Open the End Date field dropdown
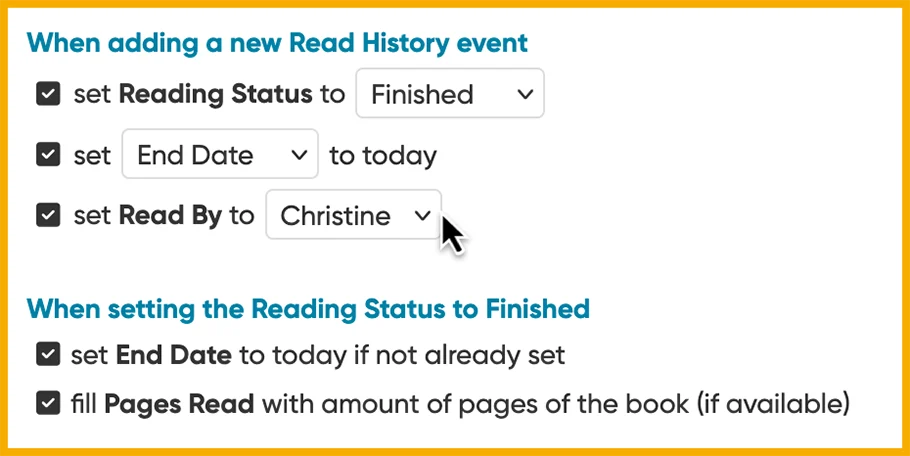Screen dimensions: 910x456 click(220, 155)
